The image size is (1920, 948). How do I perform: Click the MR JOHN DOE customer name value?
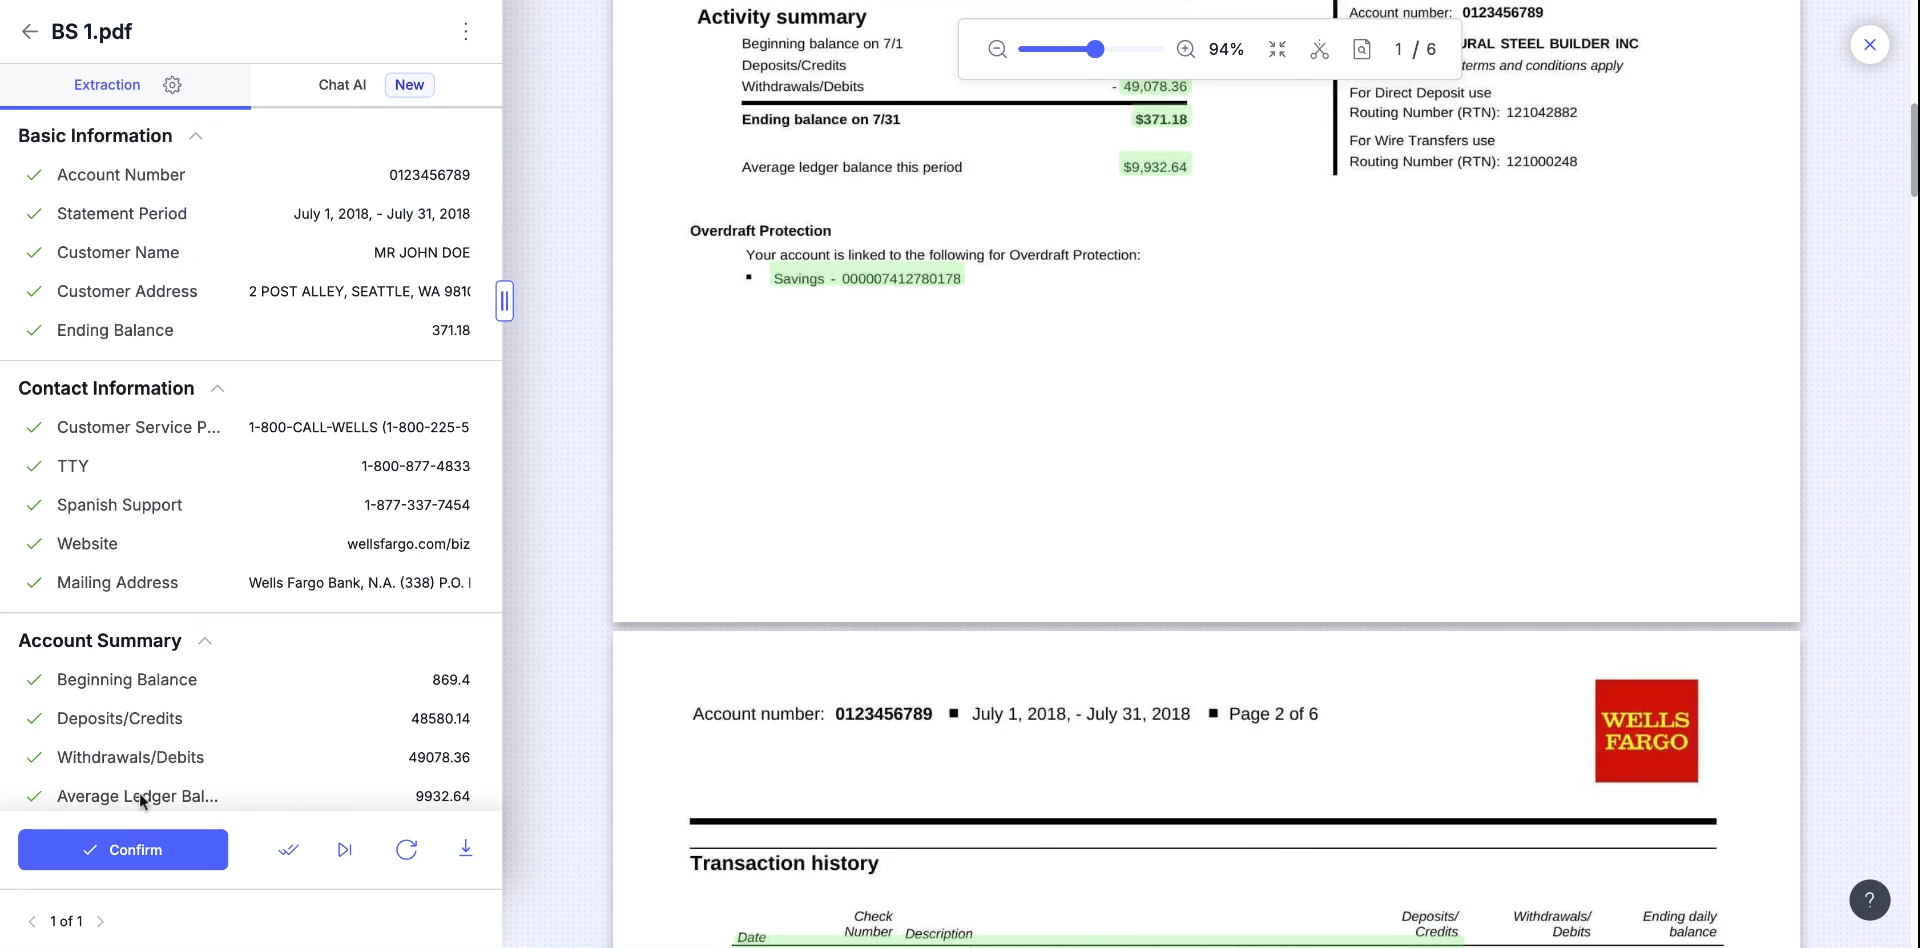422,253
